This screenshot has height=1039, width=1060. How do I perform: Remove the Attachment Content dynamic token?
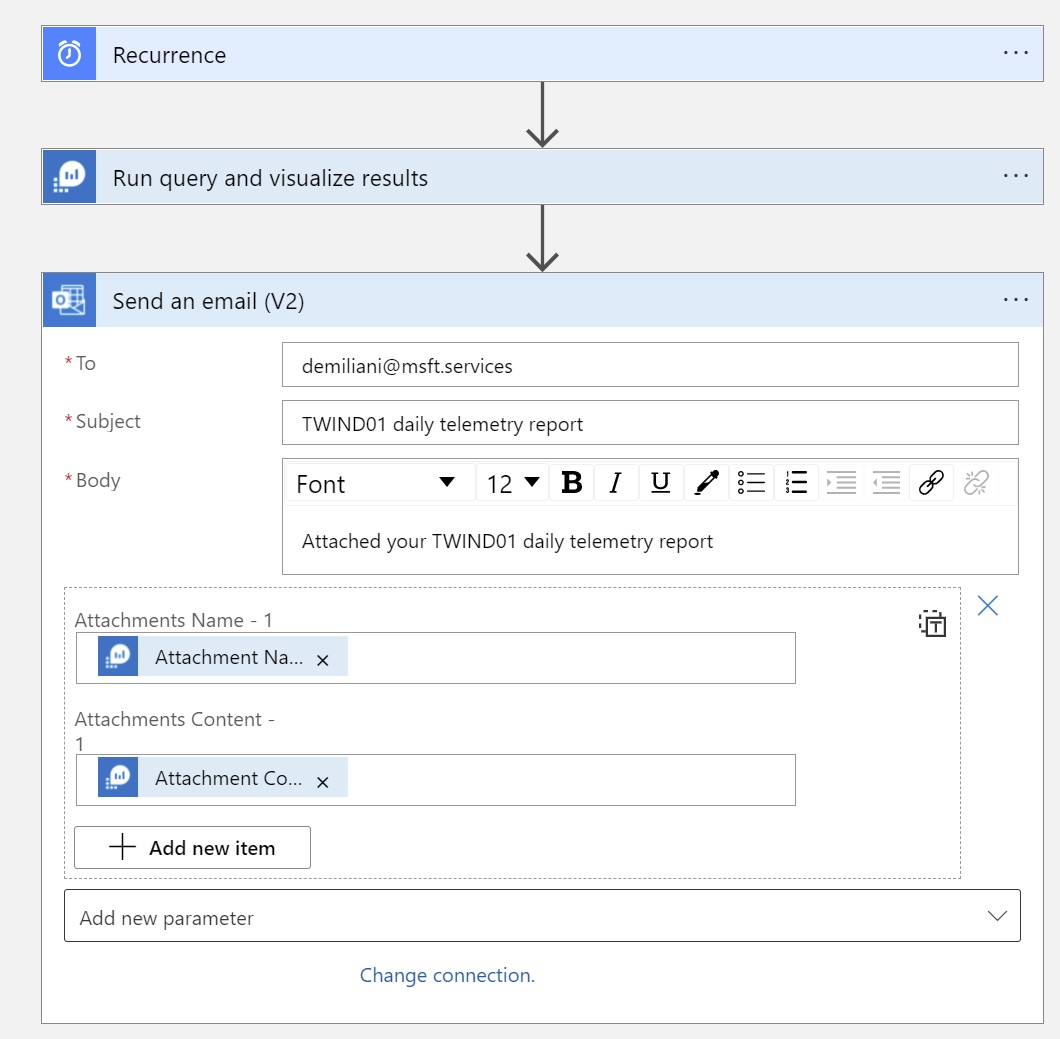[323, 782]
